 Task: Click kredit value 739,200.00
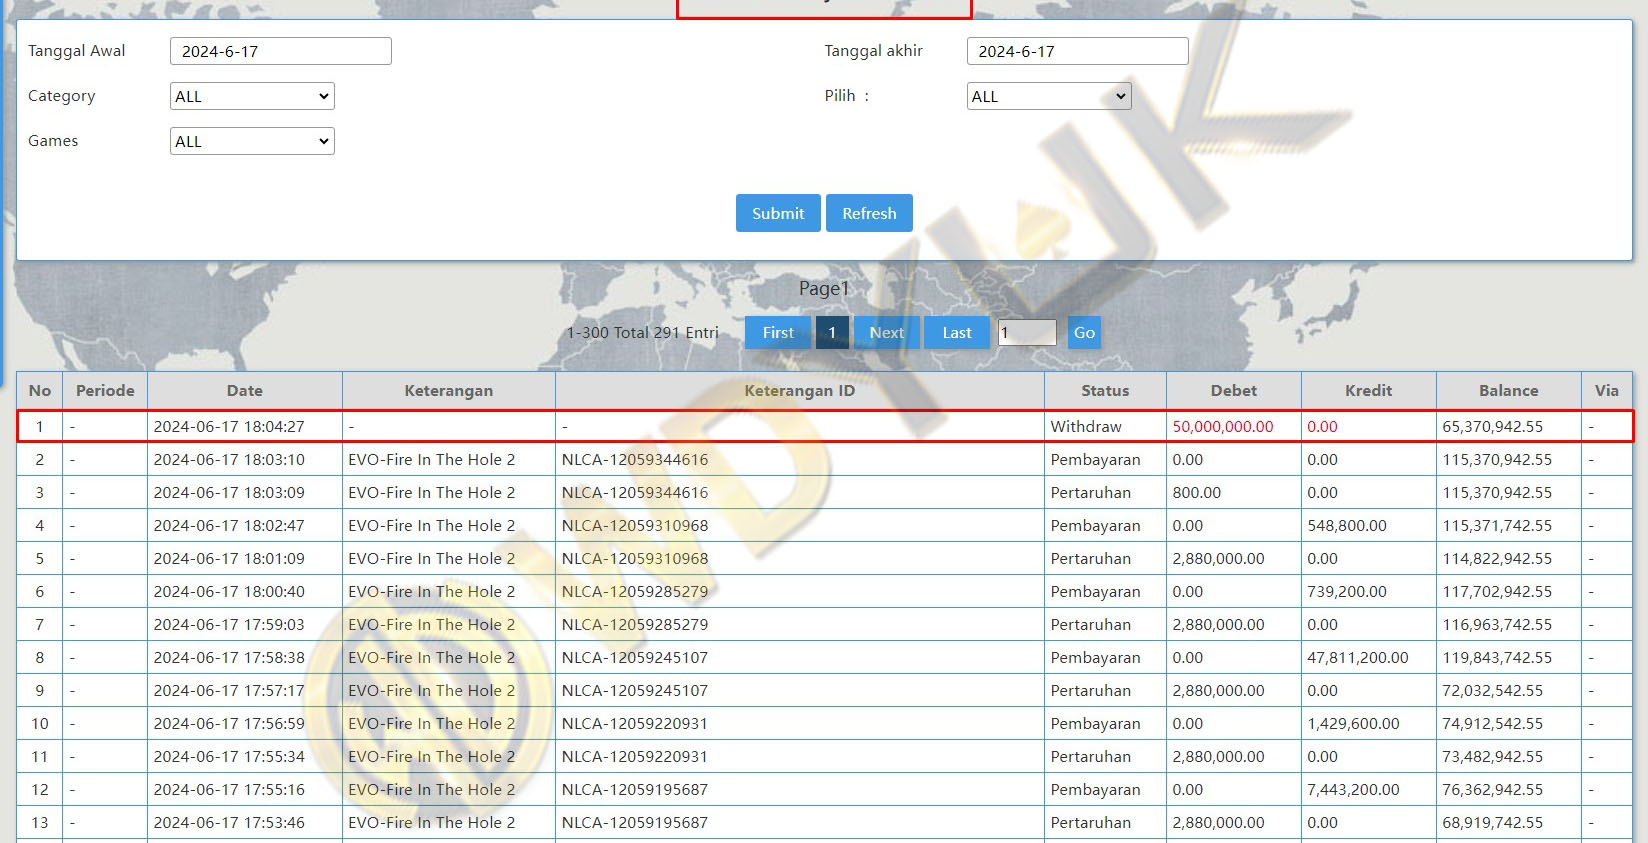(1347, 591)
